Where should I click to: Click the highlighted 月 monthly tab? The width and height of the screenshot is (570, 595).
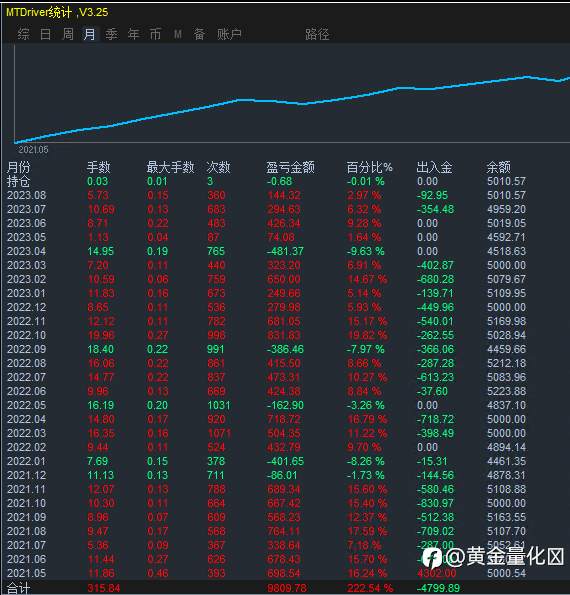coord(90,34)
